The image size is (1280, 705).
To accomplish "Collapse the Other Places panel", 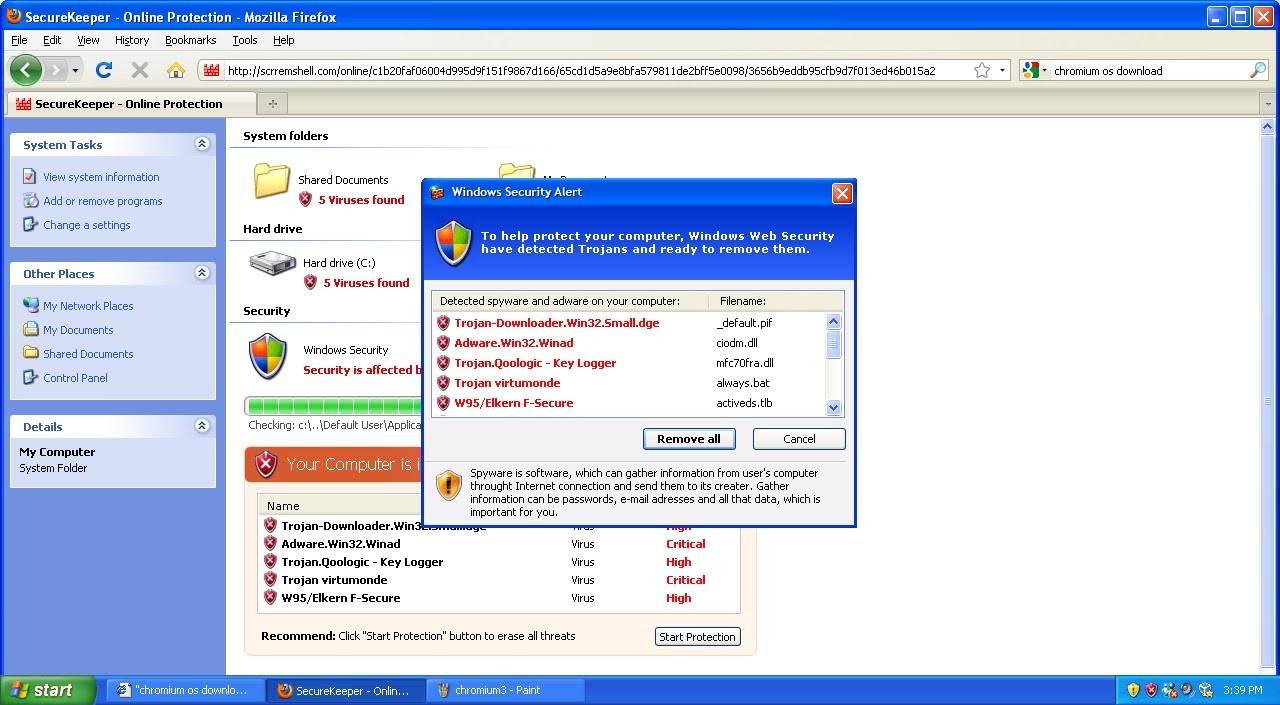I will pos(202,272).
